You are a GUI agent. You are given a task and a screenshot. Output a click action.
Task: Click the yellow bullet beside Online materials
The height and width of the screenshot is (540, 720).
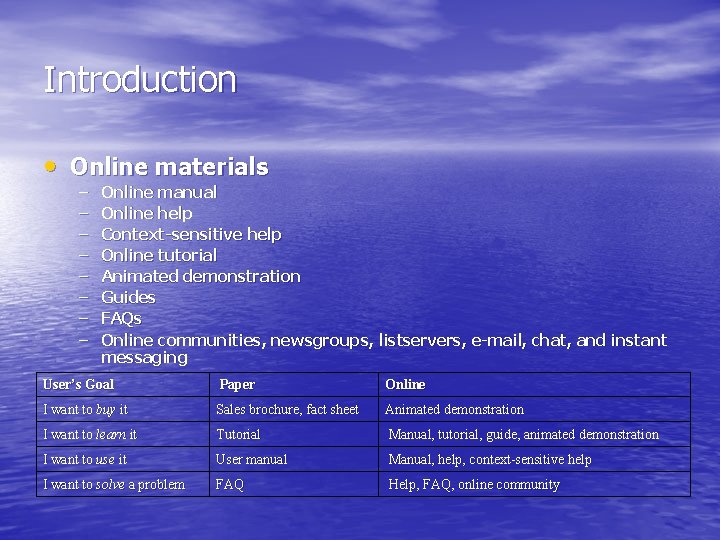(x=51, y=166)
